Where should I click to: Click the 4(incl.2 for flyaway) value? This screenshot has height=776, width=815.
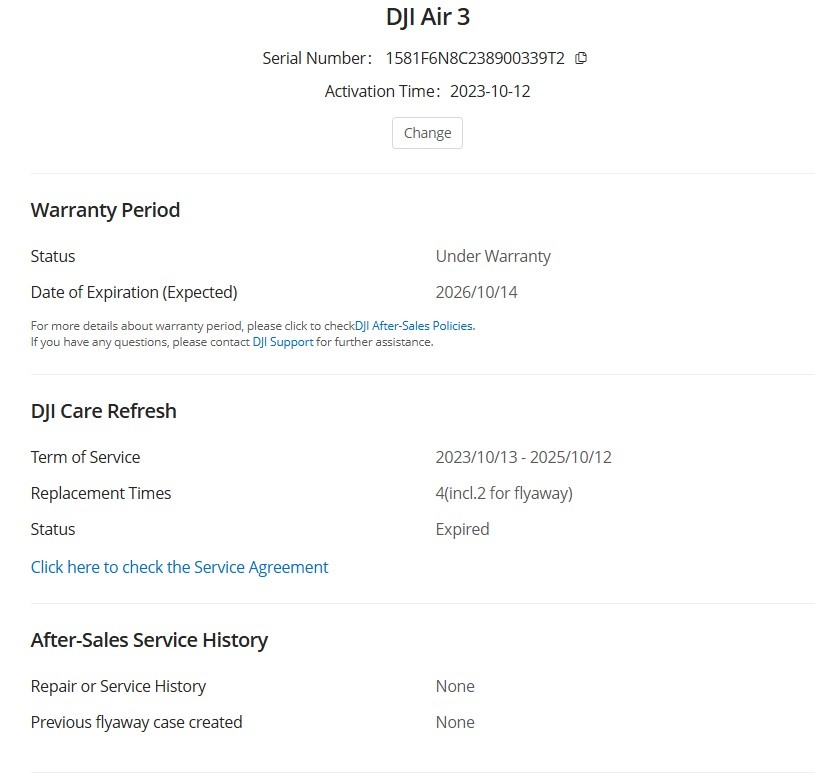click(x=504, y=493)
